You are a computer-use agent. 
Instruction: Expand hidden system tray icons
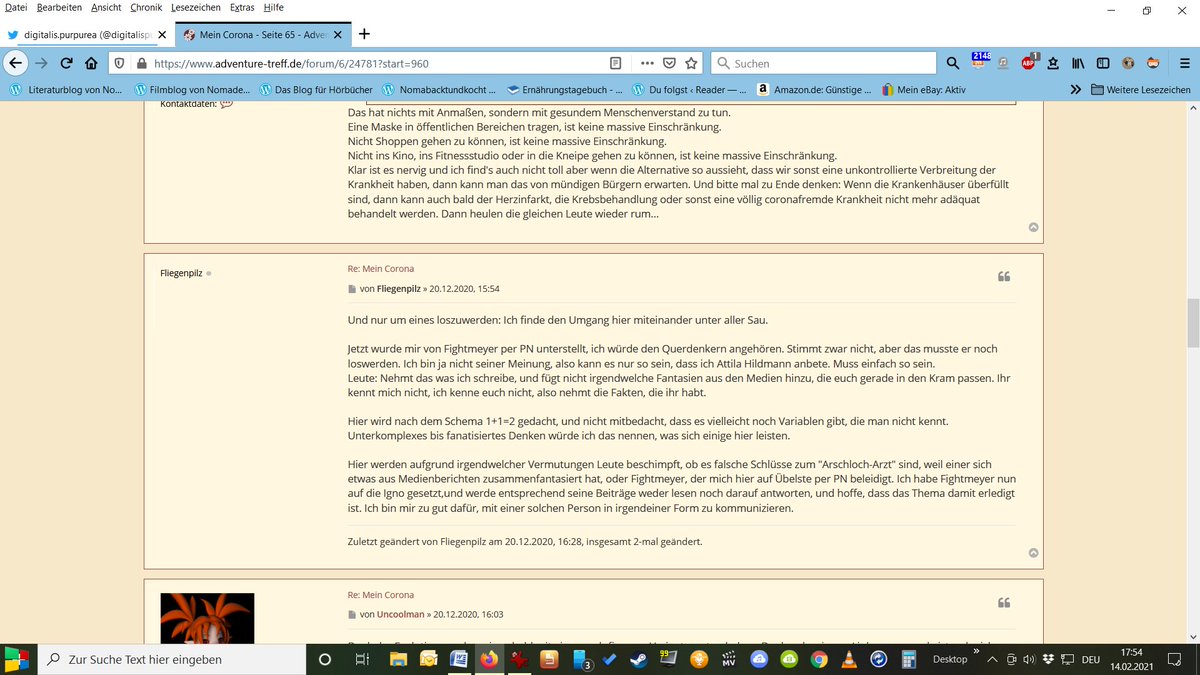click(x=992, y=659)
